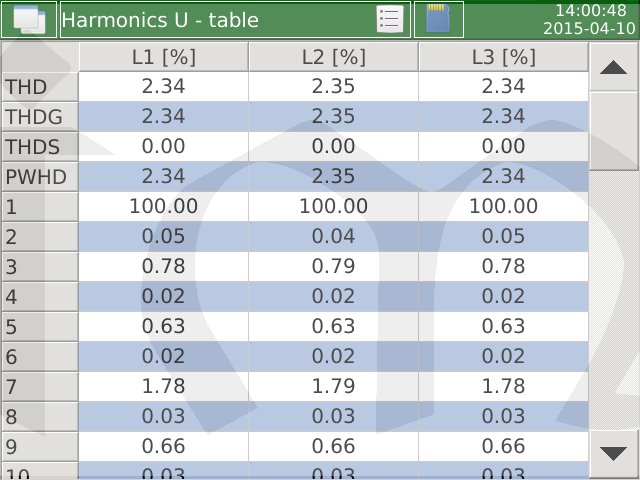Click the window switcher icon at top left

29,19
